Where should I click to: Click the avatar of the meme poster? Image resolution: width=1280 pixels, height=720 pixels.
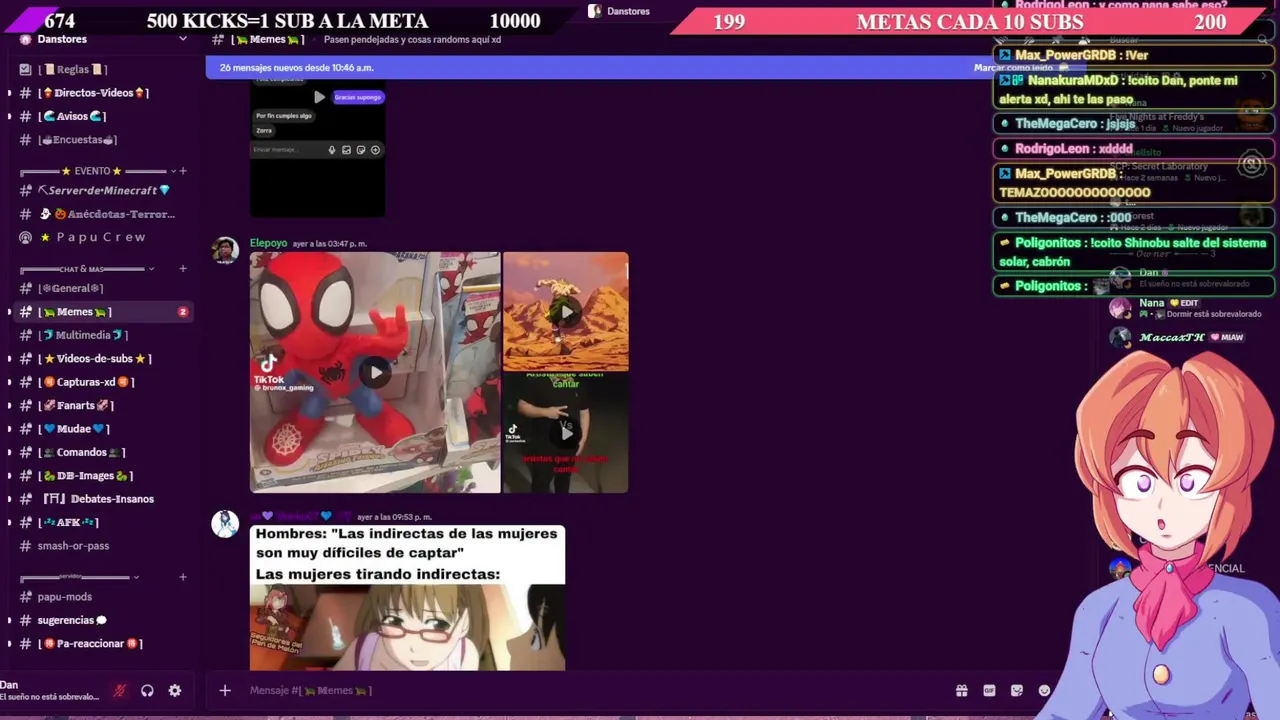pos(225,523)
